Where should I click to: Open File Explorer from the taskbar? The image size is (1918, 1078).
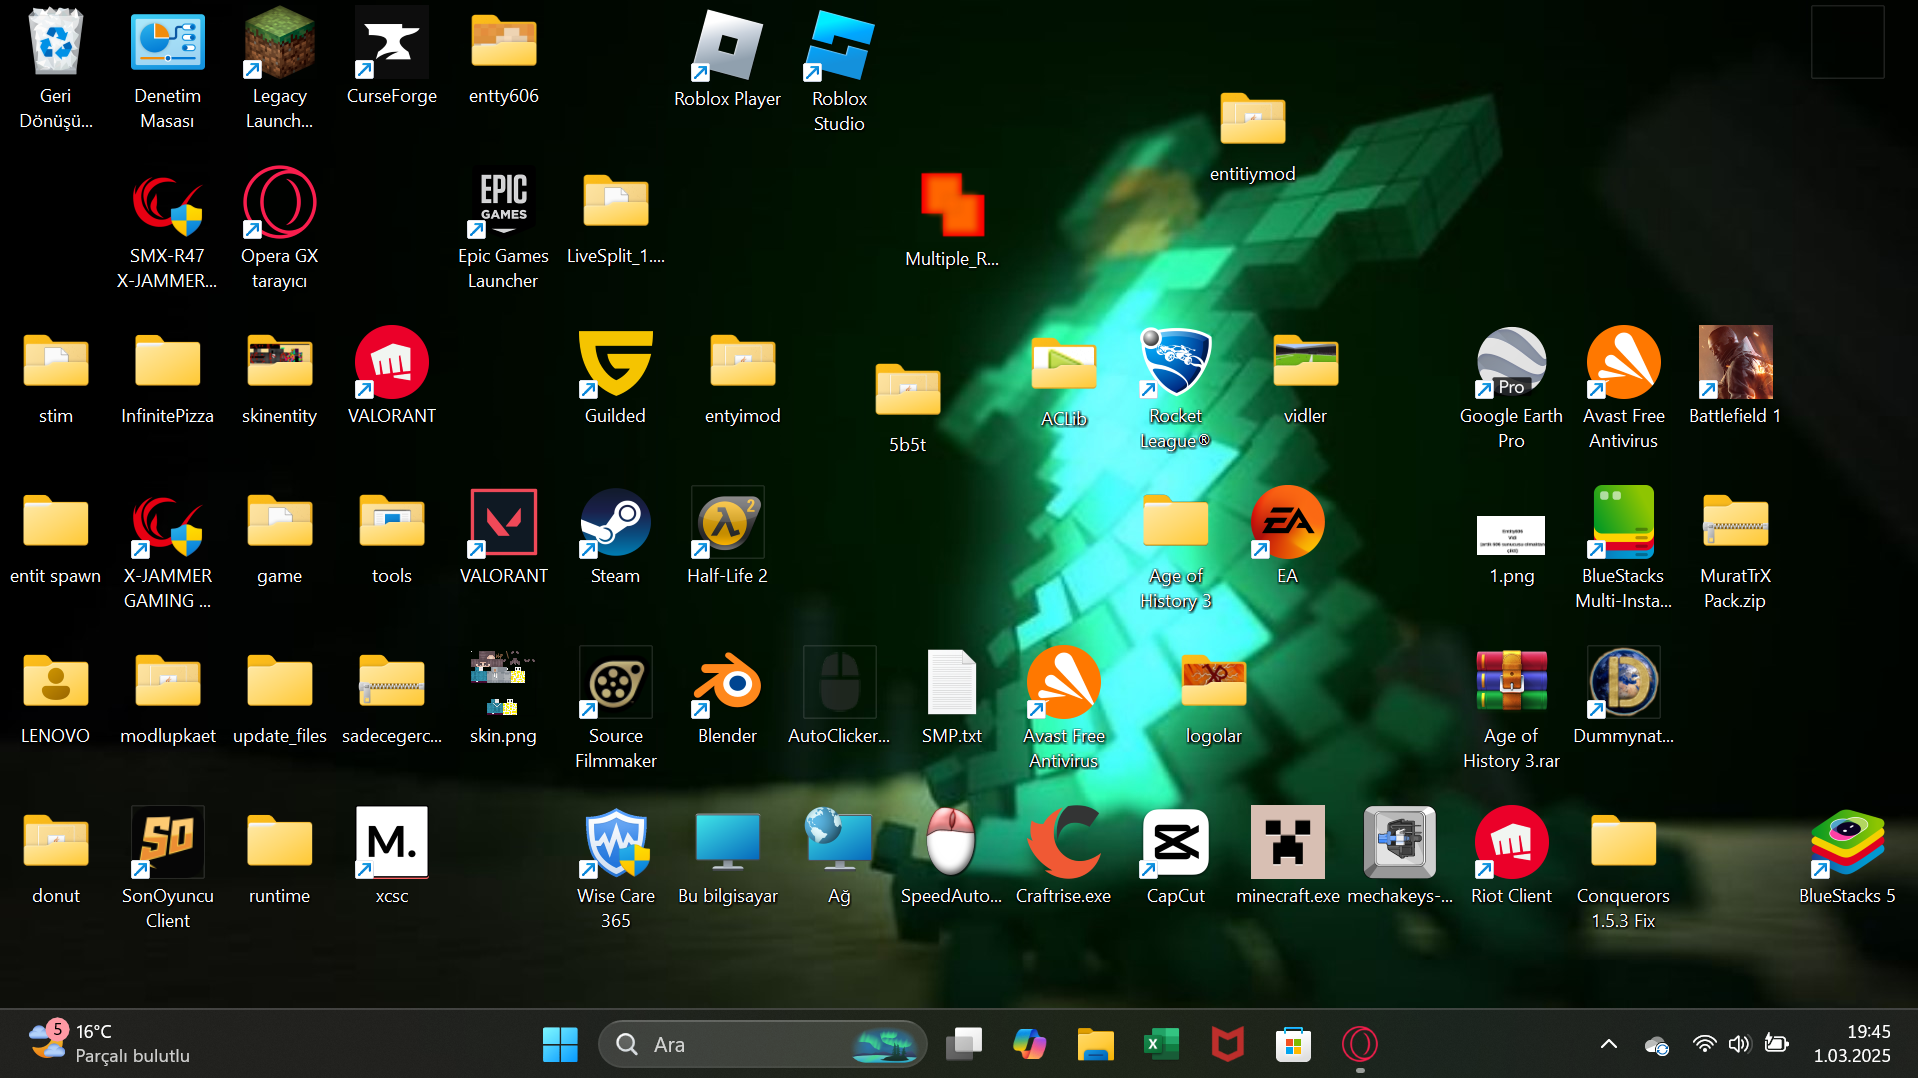(1095, 1045)
